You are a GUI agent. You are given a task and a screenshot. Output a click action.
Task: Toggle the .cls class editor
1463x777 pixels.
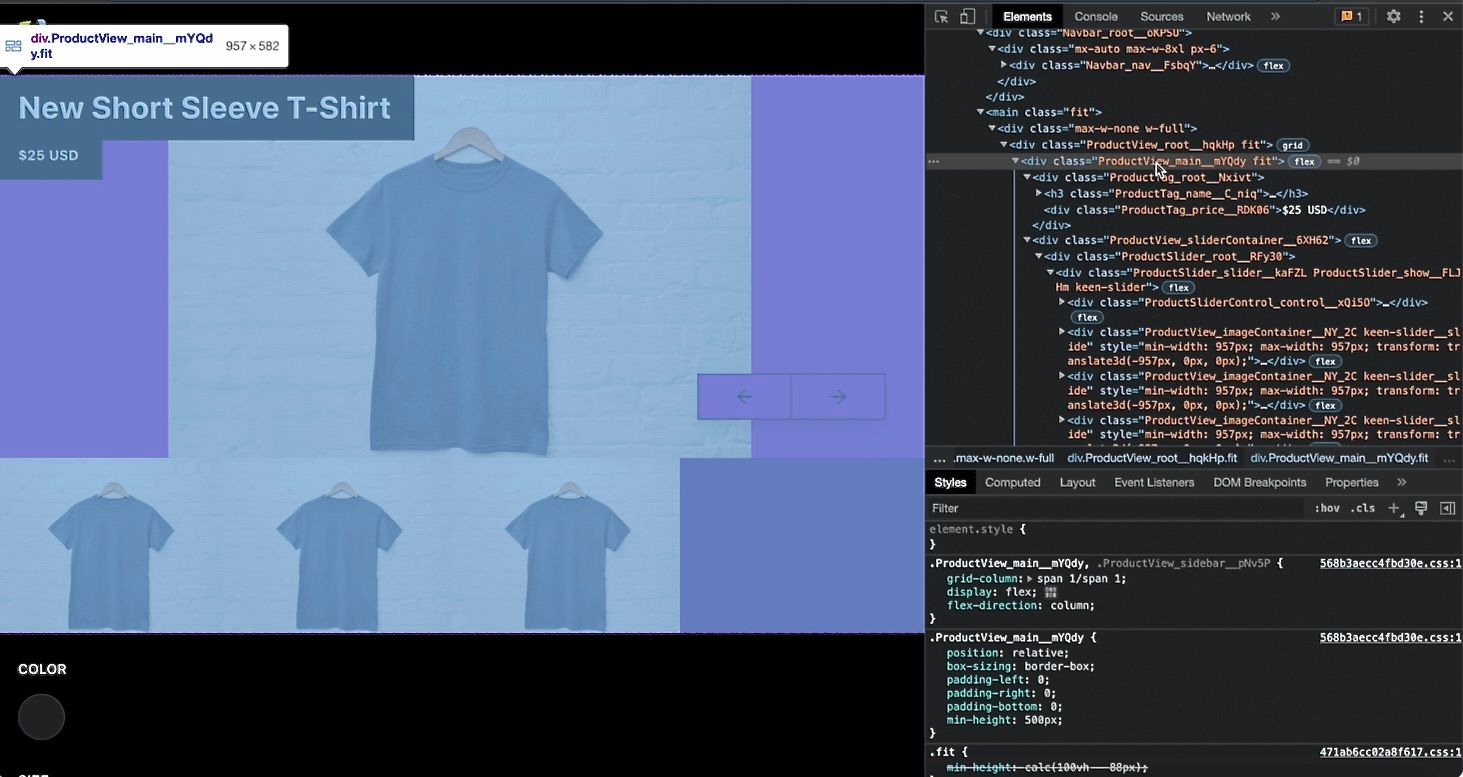pyautogui.click(x=1362, y=508)
